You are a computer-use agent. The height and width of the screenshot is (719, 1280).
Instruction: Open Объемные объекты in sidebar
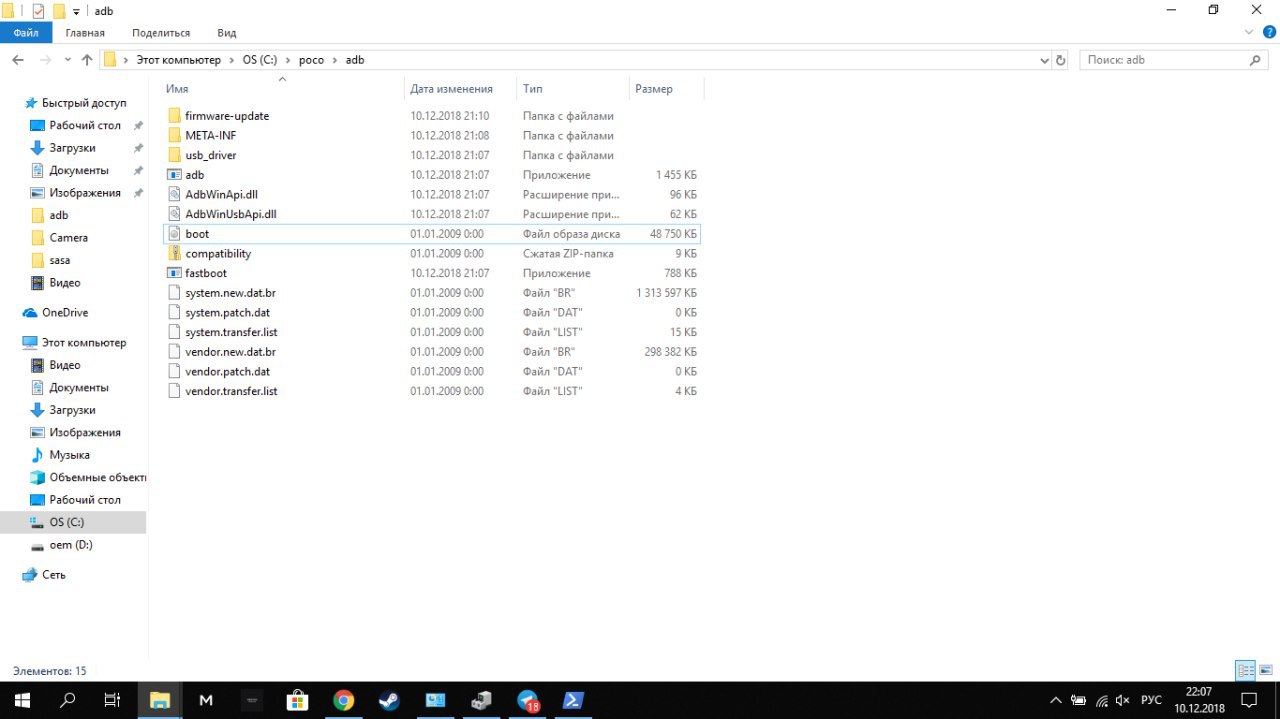pyautogui.click(x=97, y=477)
